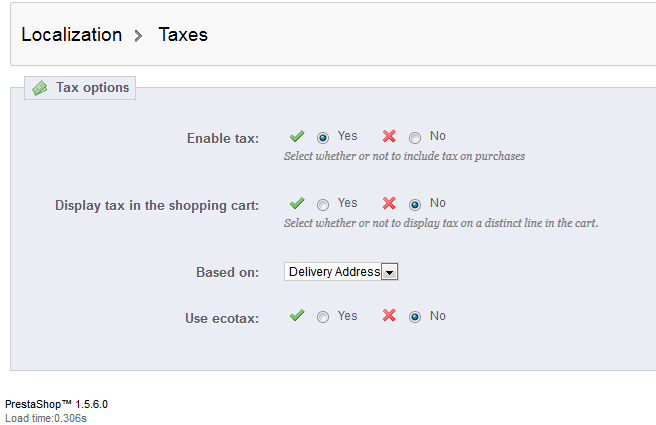Click Taxes in the breadcrumb

(x=183, y=35)
